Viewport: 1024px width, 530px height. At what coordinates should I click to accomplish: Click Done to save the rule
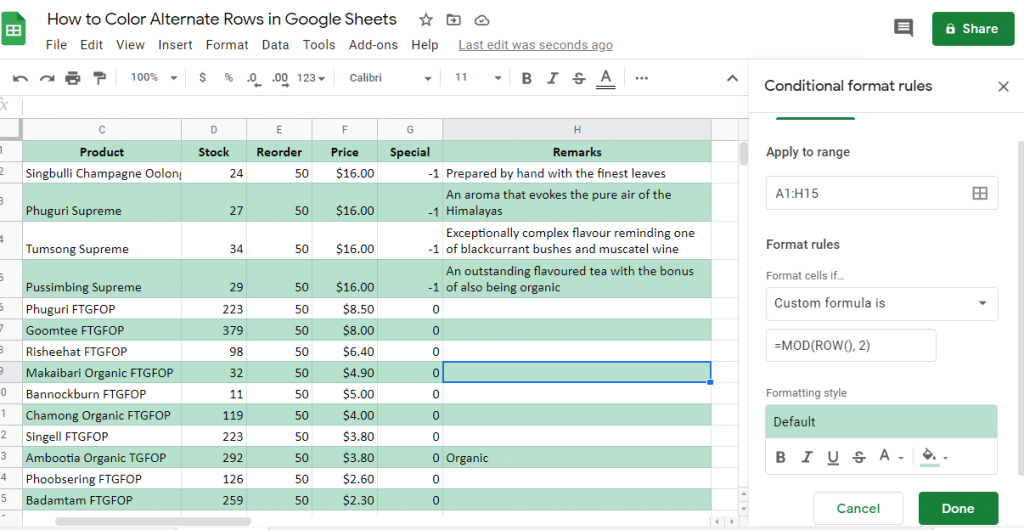tap(958, 508)
